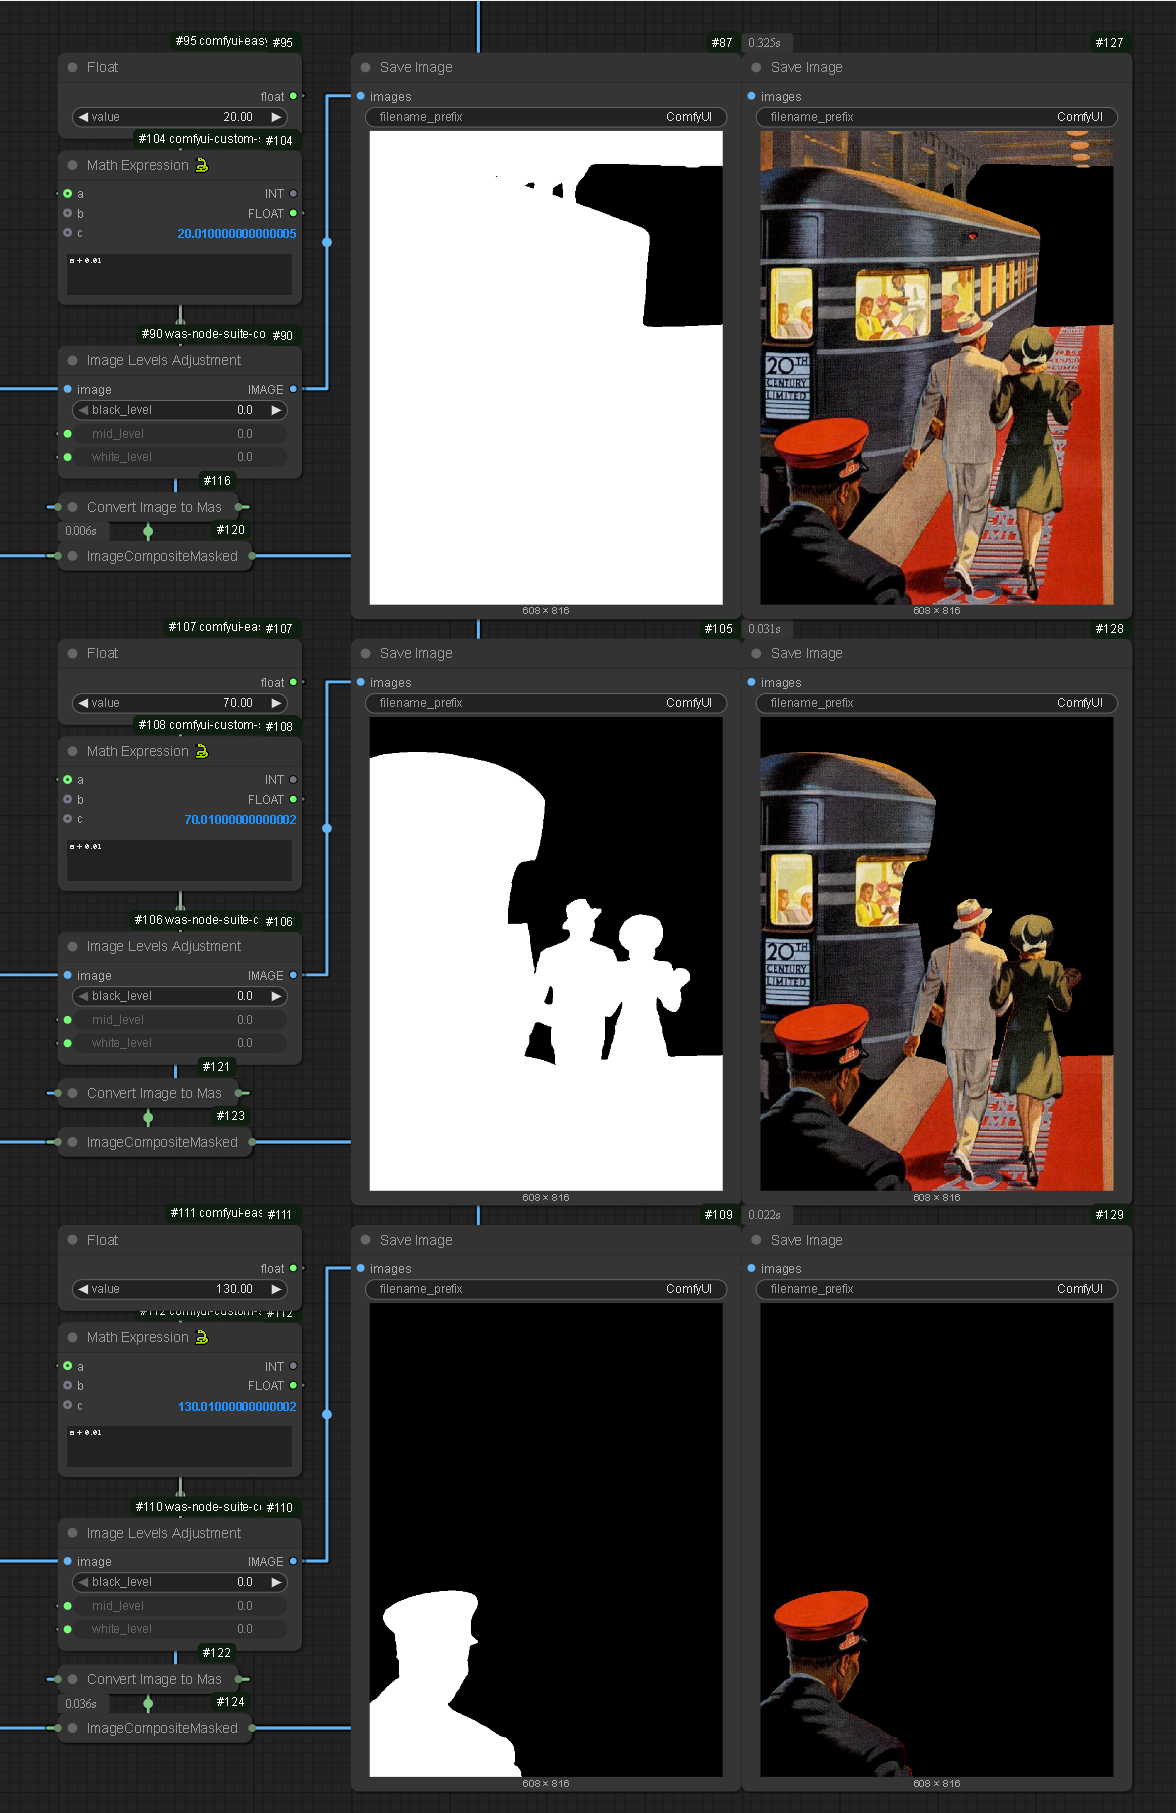This screenshot has width=1176, height=1813.
Task: Collapse Save Image node #129 via its title dot
Action: click(x=756, y=1240)
